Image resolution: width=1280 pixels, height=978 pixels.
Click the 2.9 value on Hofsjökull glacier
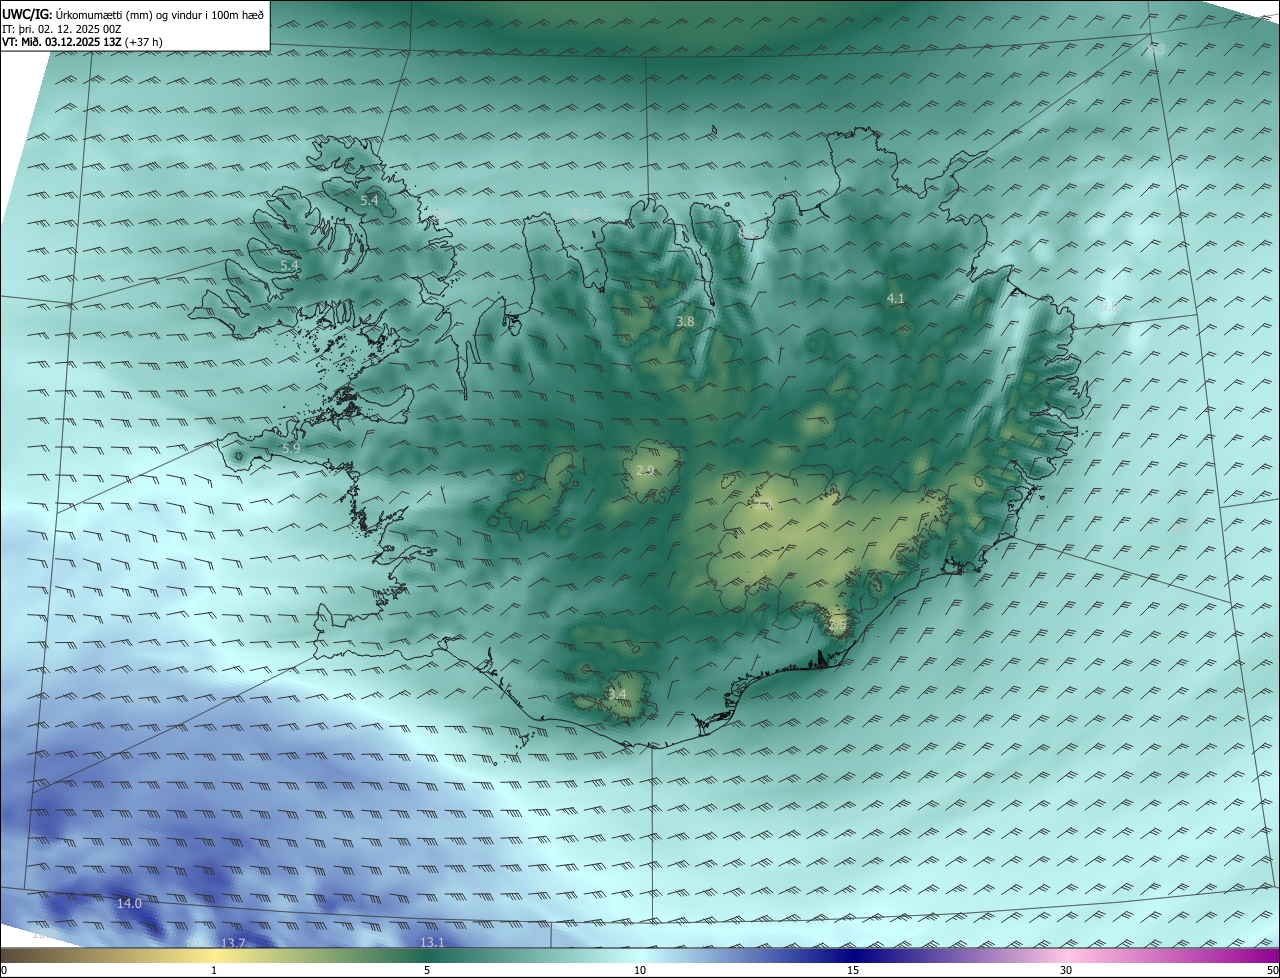point(645,470)
